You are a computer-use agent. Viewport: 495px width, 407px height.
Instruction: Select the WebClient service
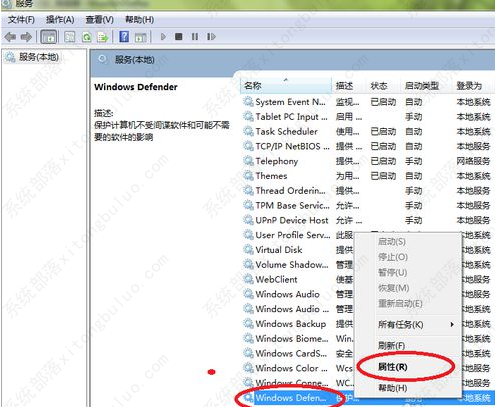[x=276, y=279]
